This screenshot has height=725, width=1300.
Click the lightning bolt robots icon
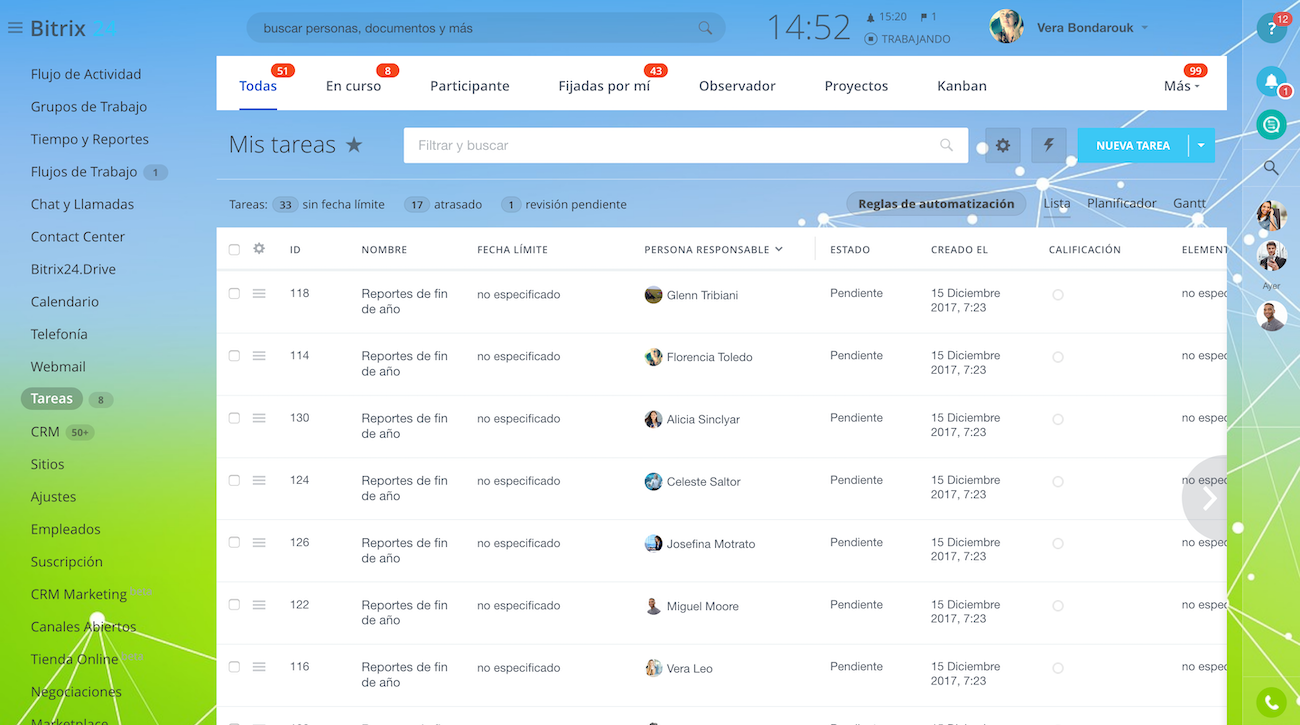[x=1049, y=146]
